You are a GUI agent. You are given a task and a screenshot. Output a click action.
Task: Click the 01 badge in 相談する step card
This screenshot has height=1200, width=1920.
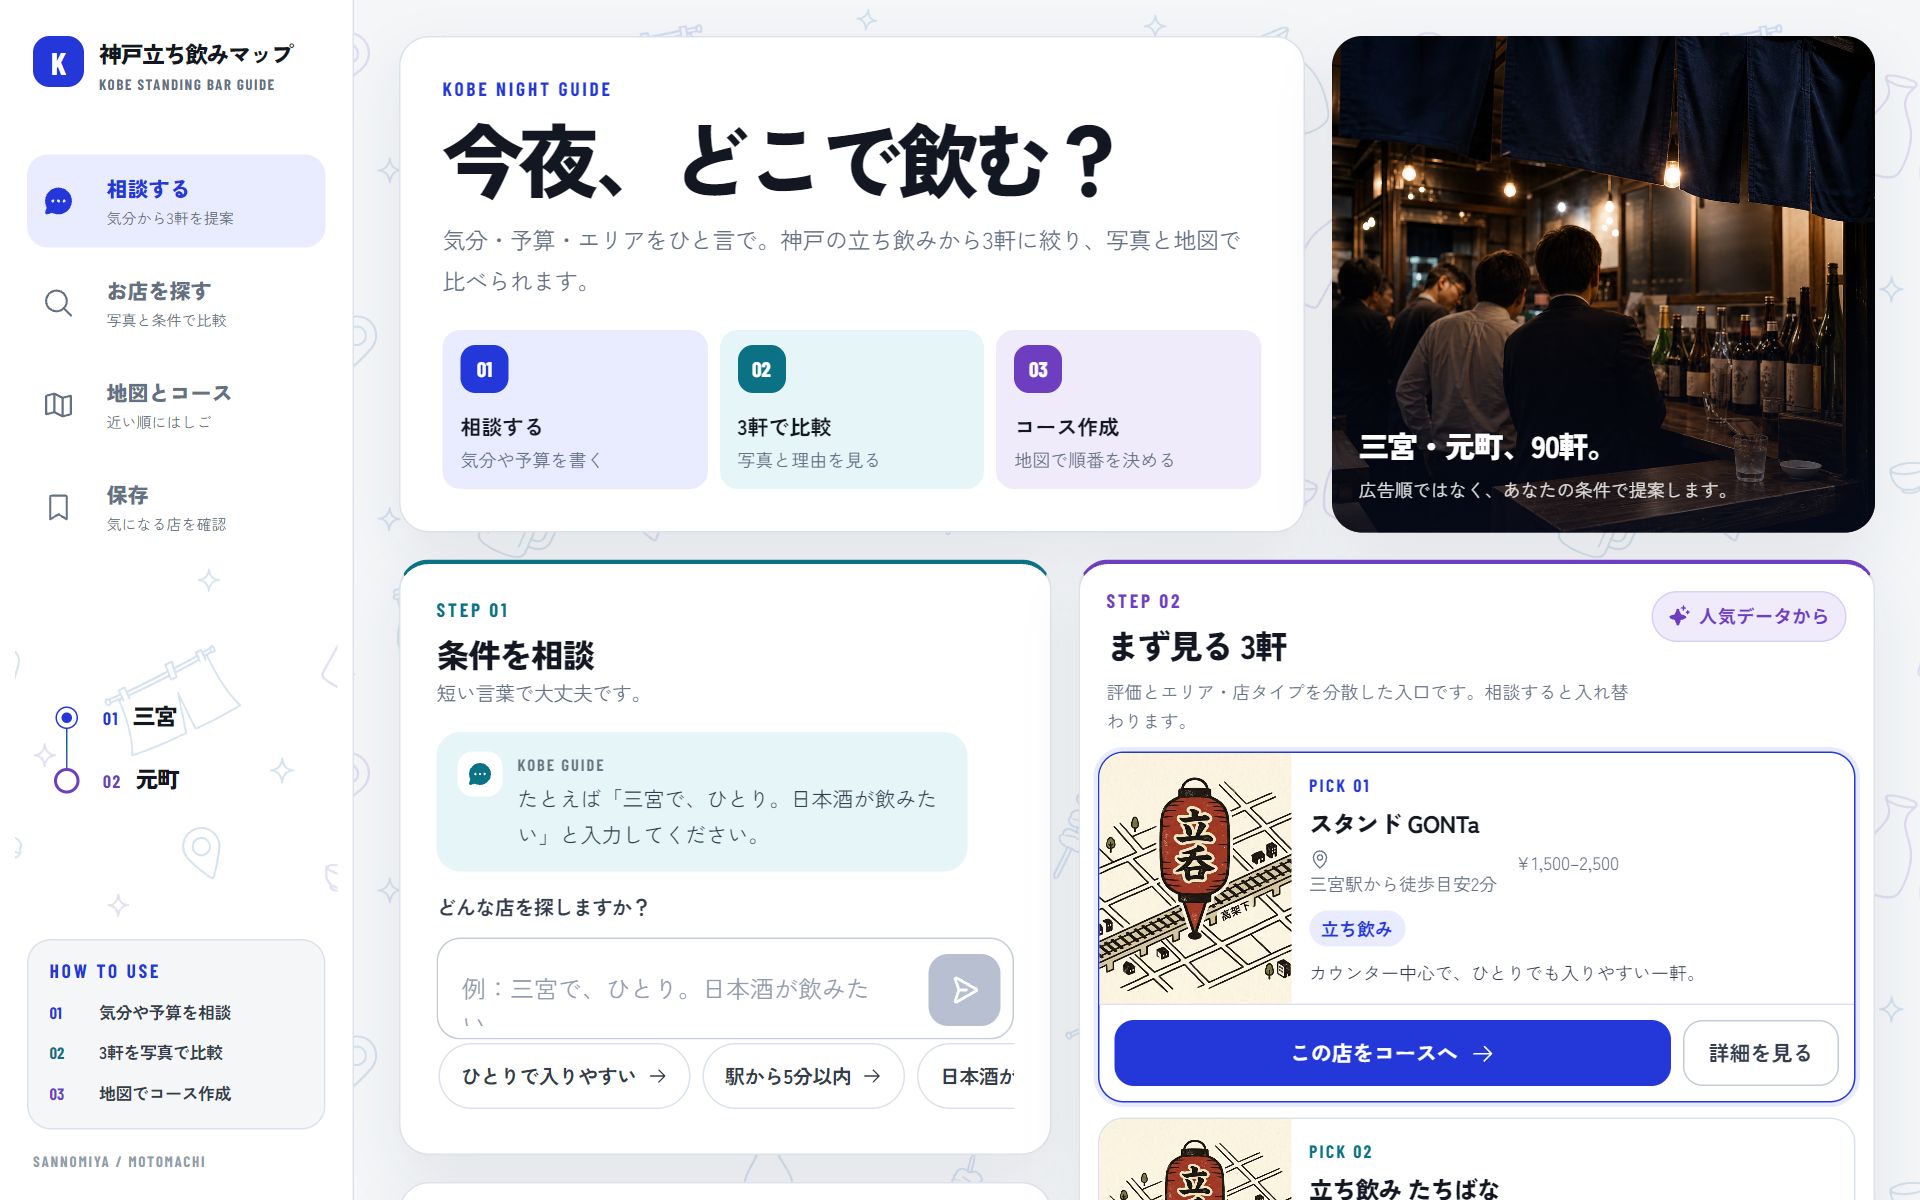484,369
